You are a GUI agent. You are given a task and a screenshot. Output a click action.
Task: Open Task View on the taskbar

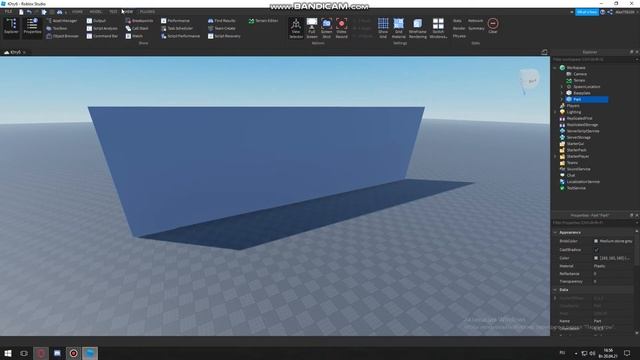point(24,353)
